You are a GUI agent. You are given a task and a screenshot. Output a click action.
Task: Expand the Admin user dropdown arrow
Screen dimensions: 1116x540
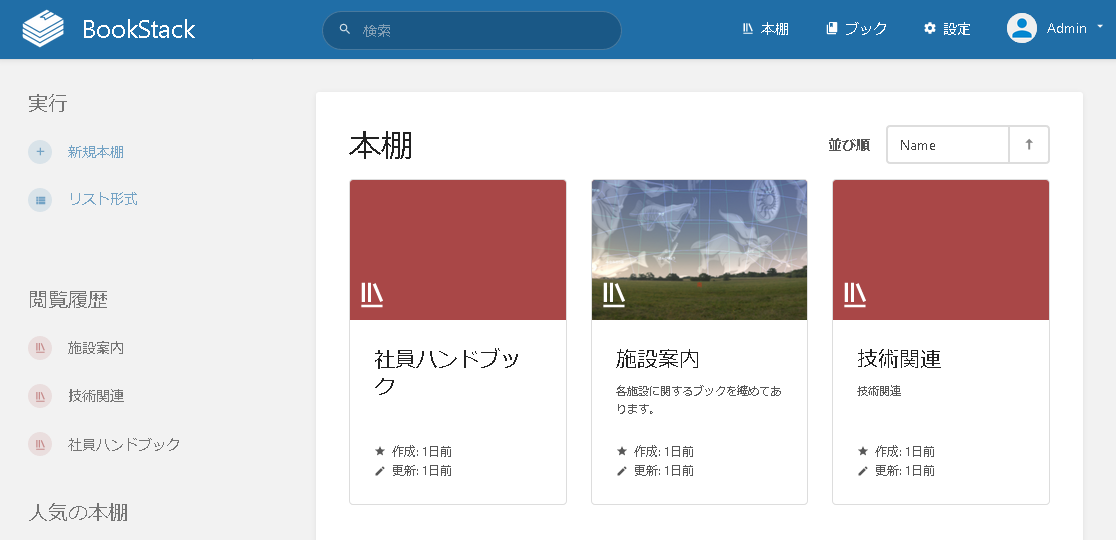[1100, 26]
